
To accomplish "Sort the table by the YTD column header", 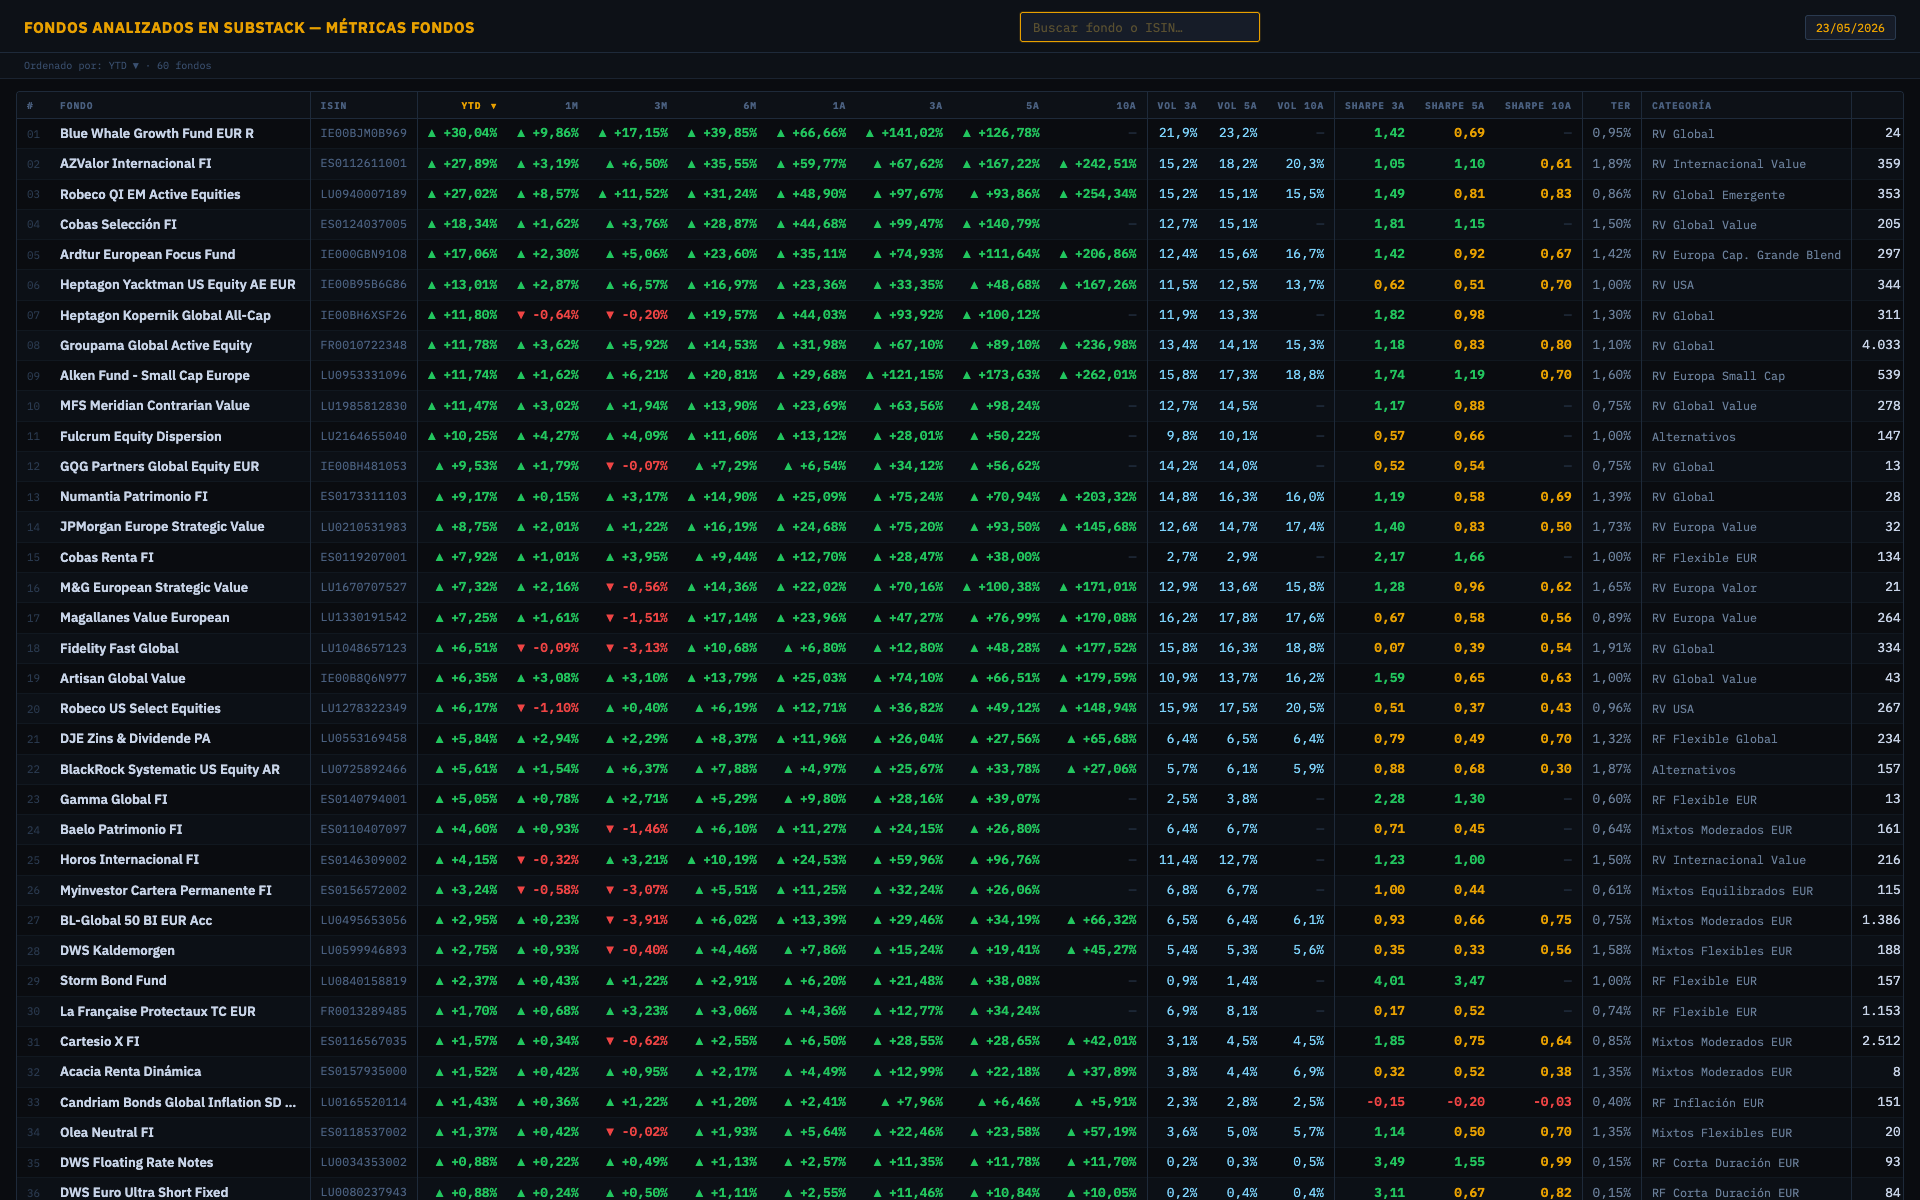I will click(x=478, y=105).
